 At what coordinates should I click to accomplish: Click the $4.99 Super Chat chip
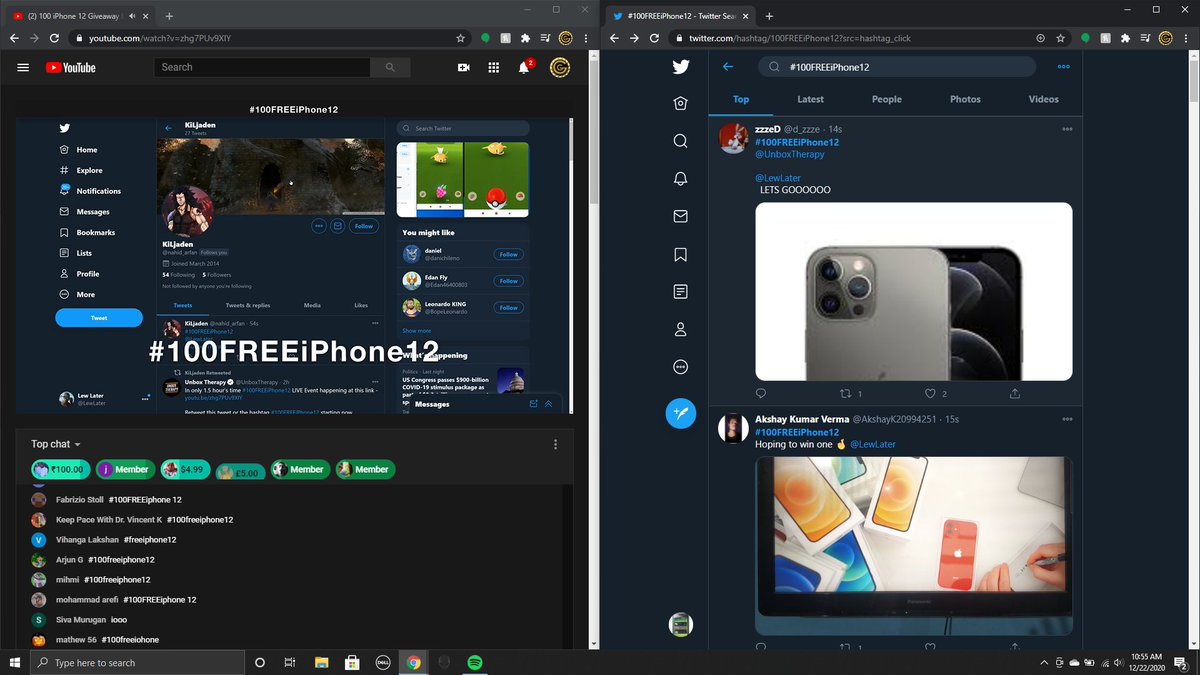pyautogui.click(x=184, y=469)
